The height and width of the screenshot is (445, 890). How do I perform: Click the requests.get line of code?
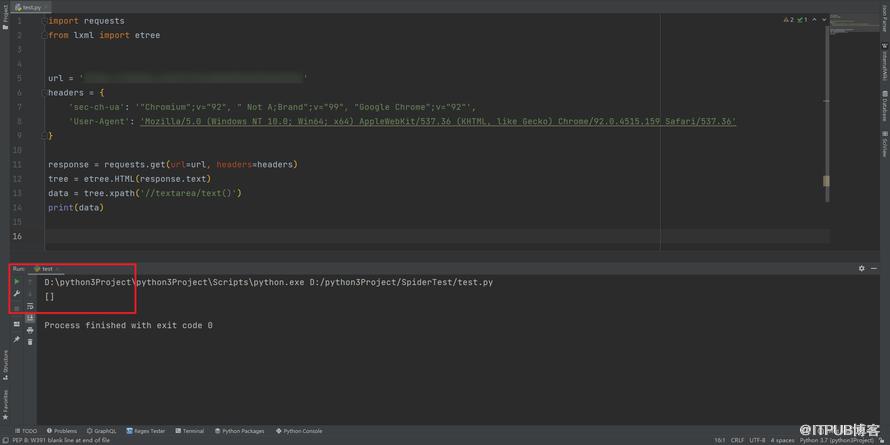click(x=173, y=165)
